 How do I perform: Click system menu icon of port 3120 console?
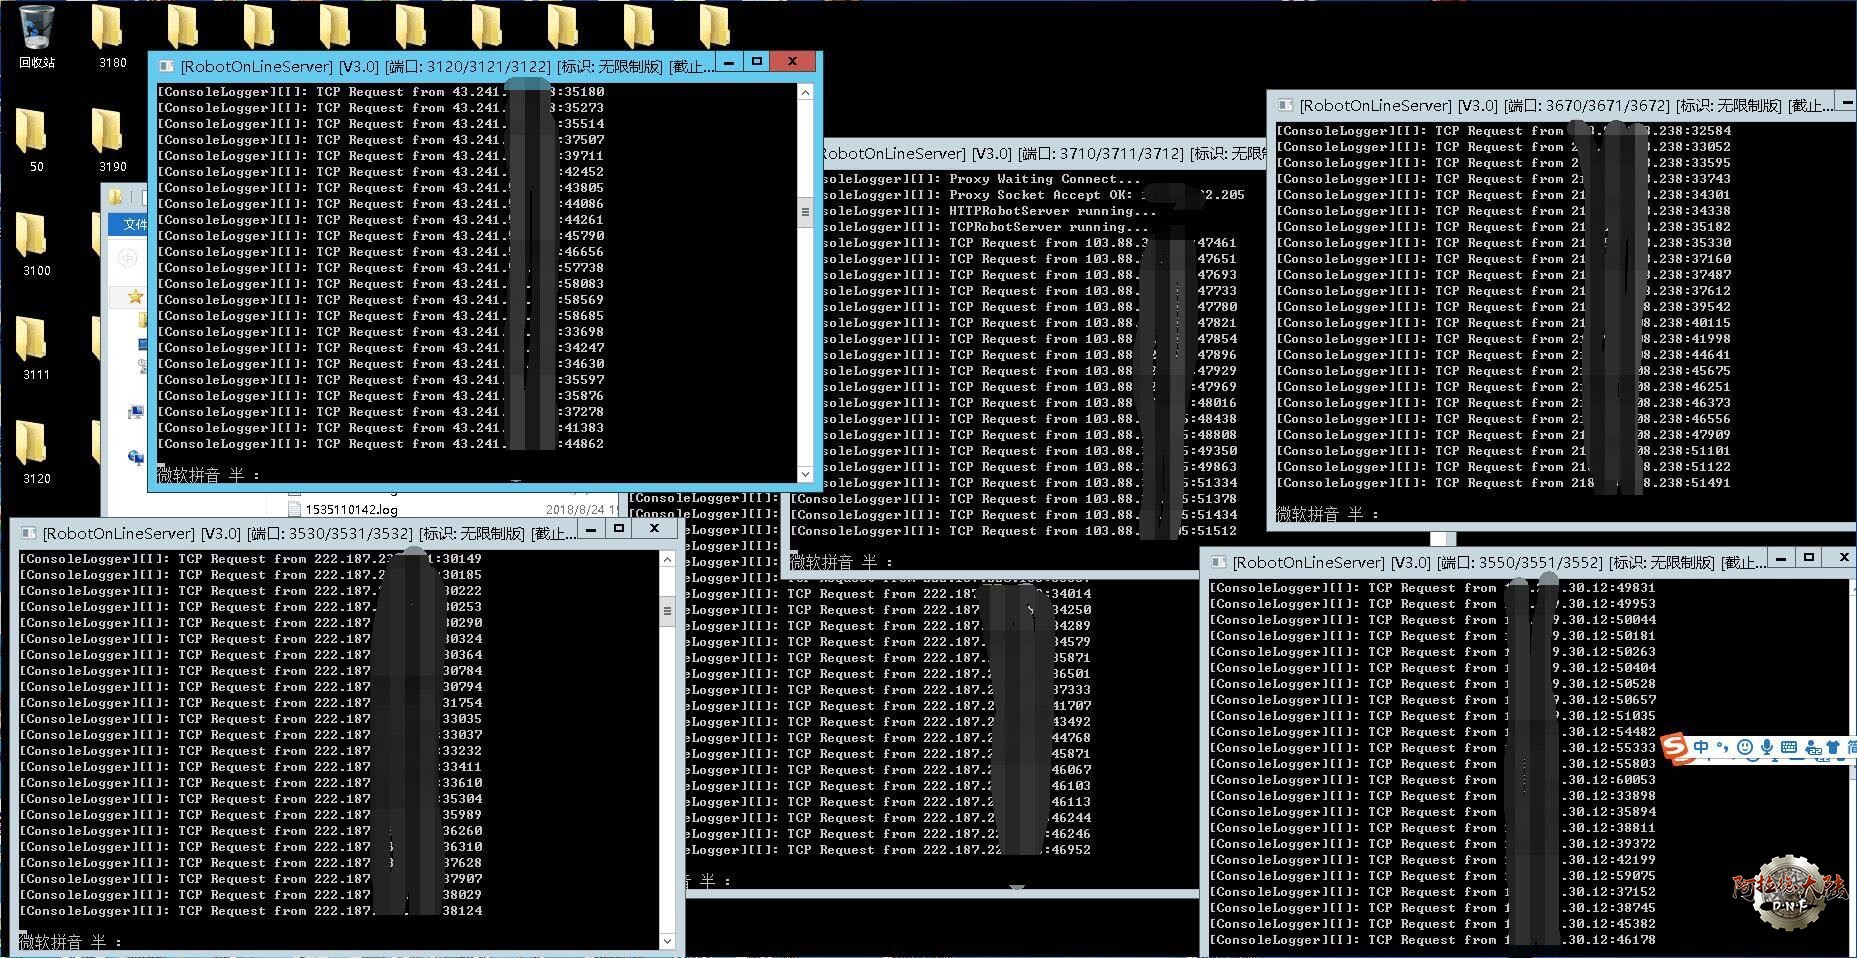[166, 66]
